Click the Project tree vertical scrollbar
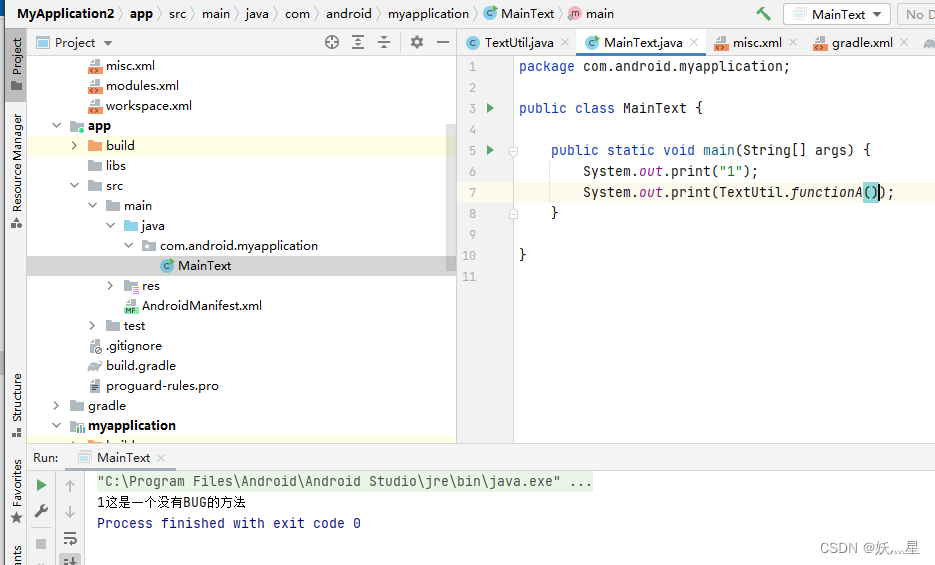The width and height of the screenshot is (935, 565). pyautogui.click(x=451, y=198)
